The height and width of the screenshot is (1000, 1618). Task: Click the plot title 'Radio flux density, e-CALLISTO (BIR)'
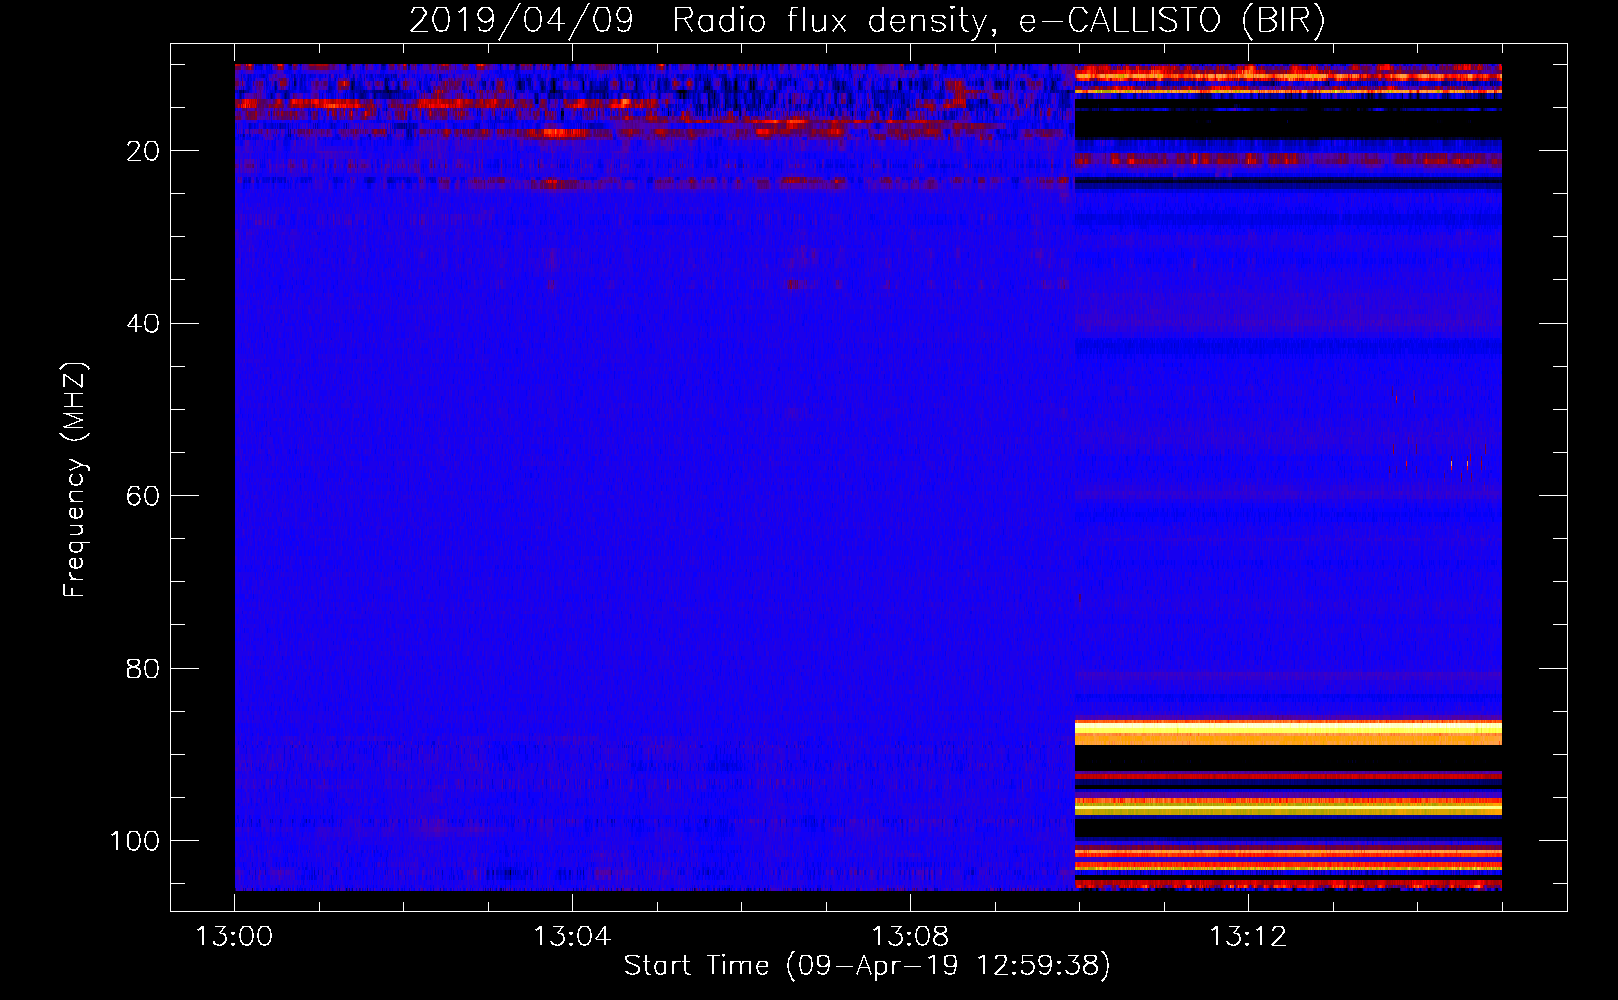click(999, 21)
